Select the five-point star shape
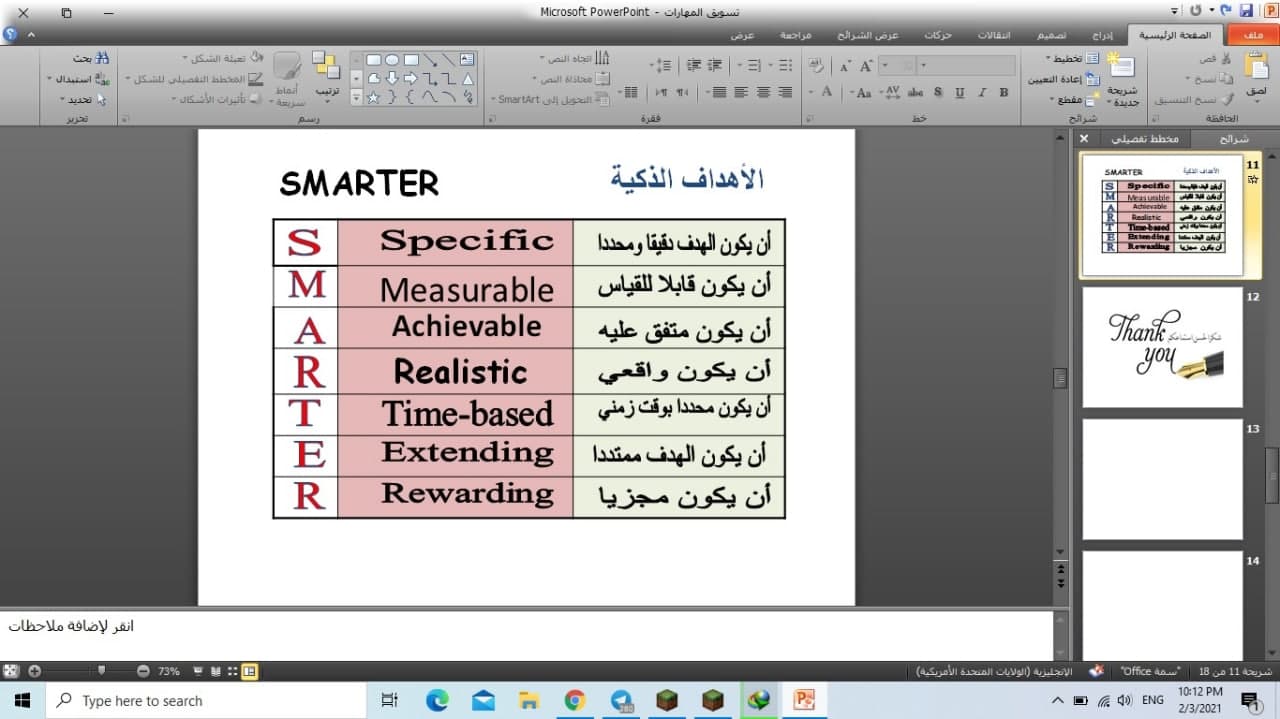The image size is (1280, 719). click(373, 97)
